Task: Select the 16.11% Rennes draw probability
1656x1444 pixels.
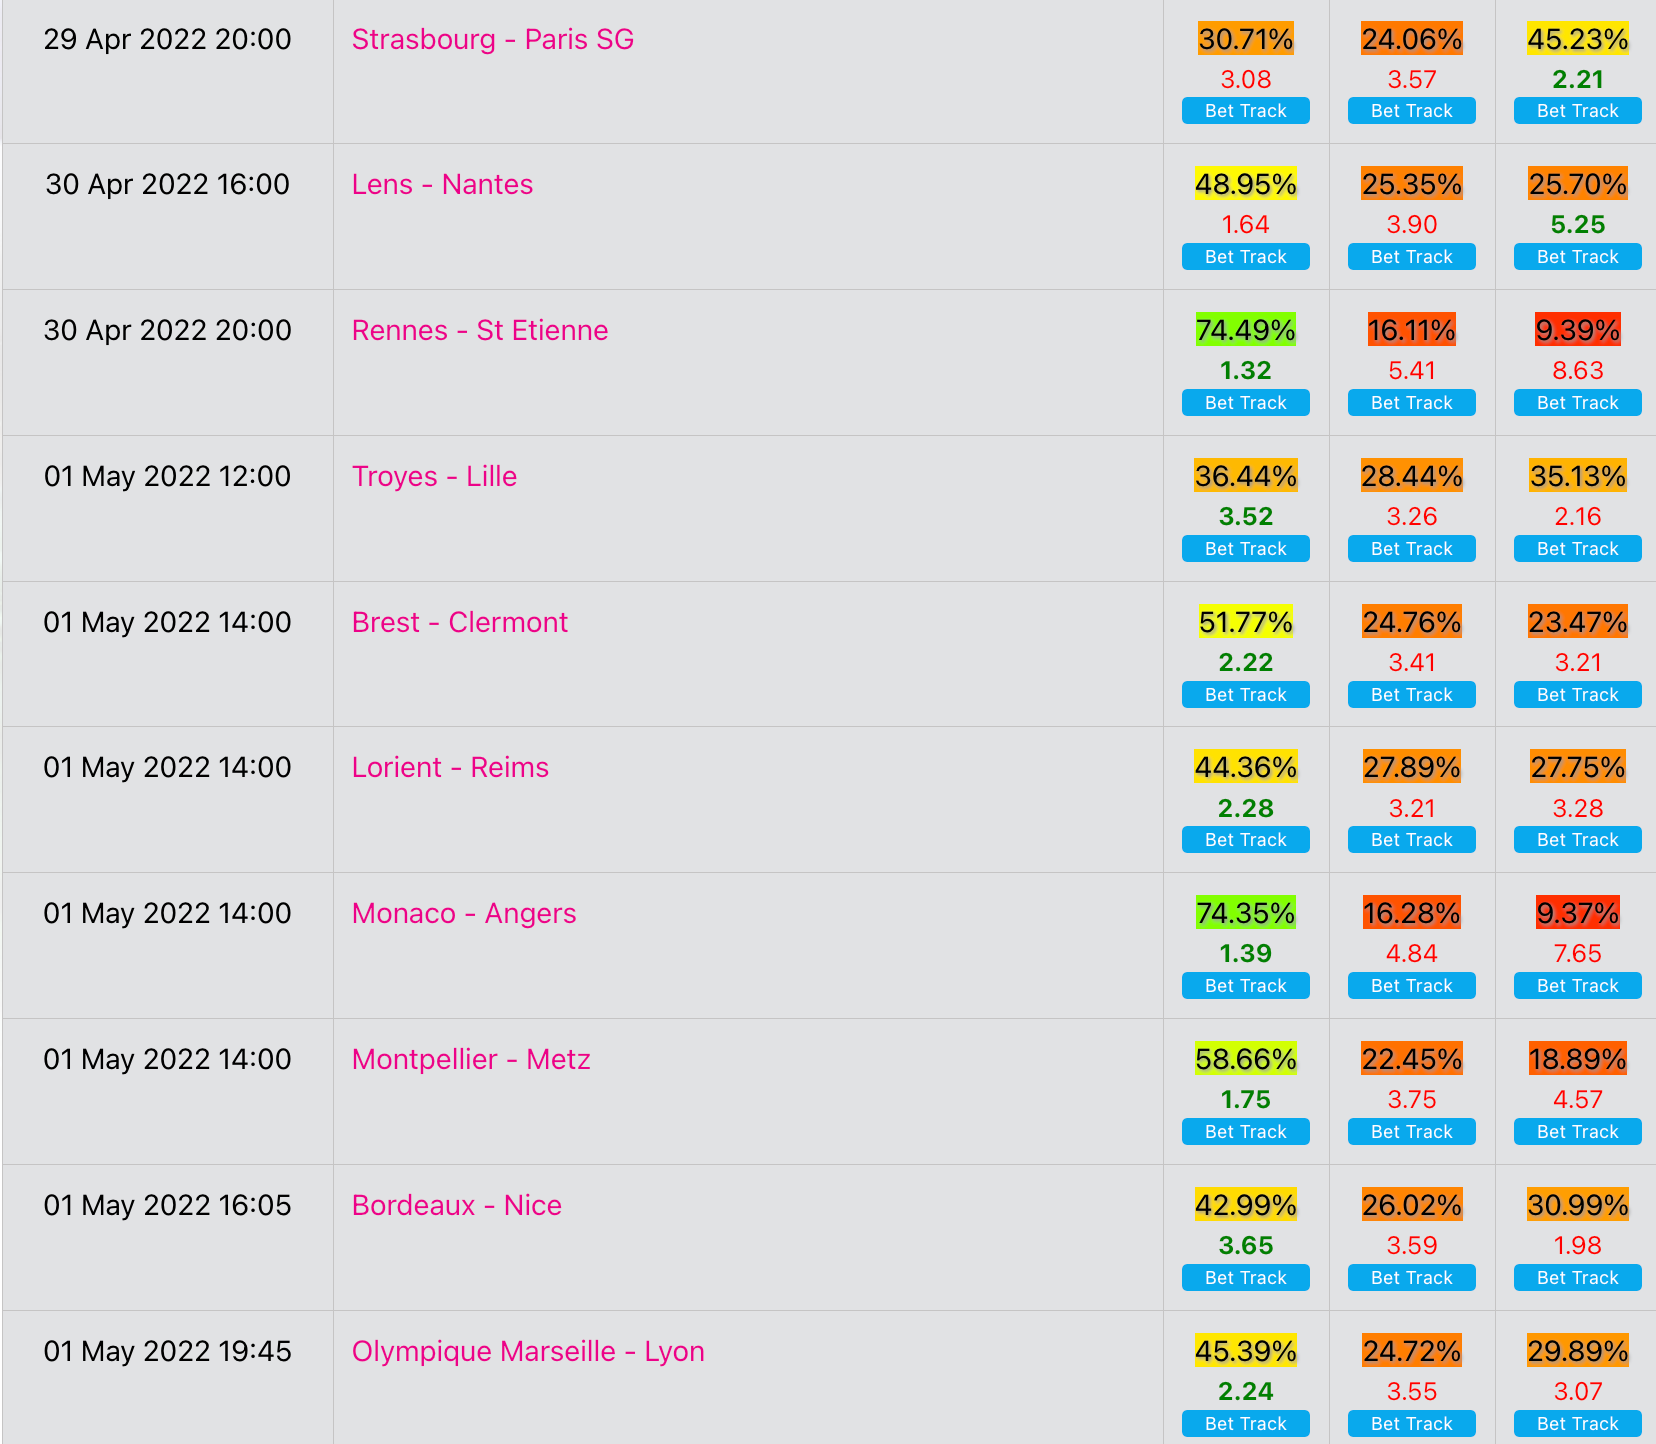Action: pyautogui.click(x=1412, y=330)
